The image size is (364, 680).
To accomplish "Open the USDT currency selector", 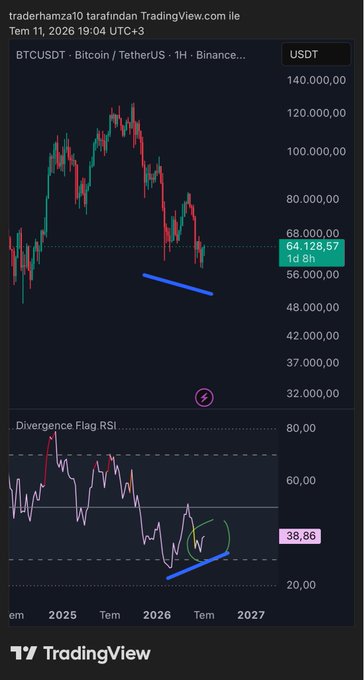I will point(316,55).
